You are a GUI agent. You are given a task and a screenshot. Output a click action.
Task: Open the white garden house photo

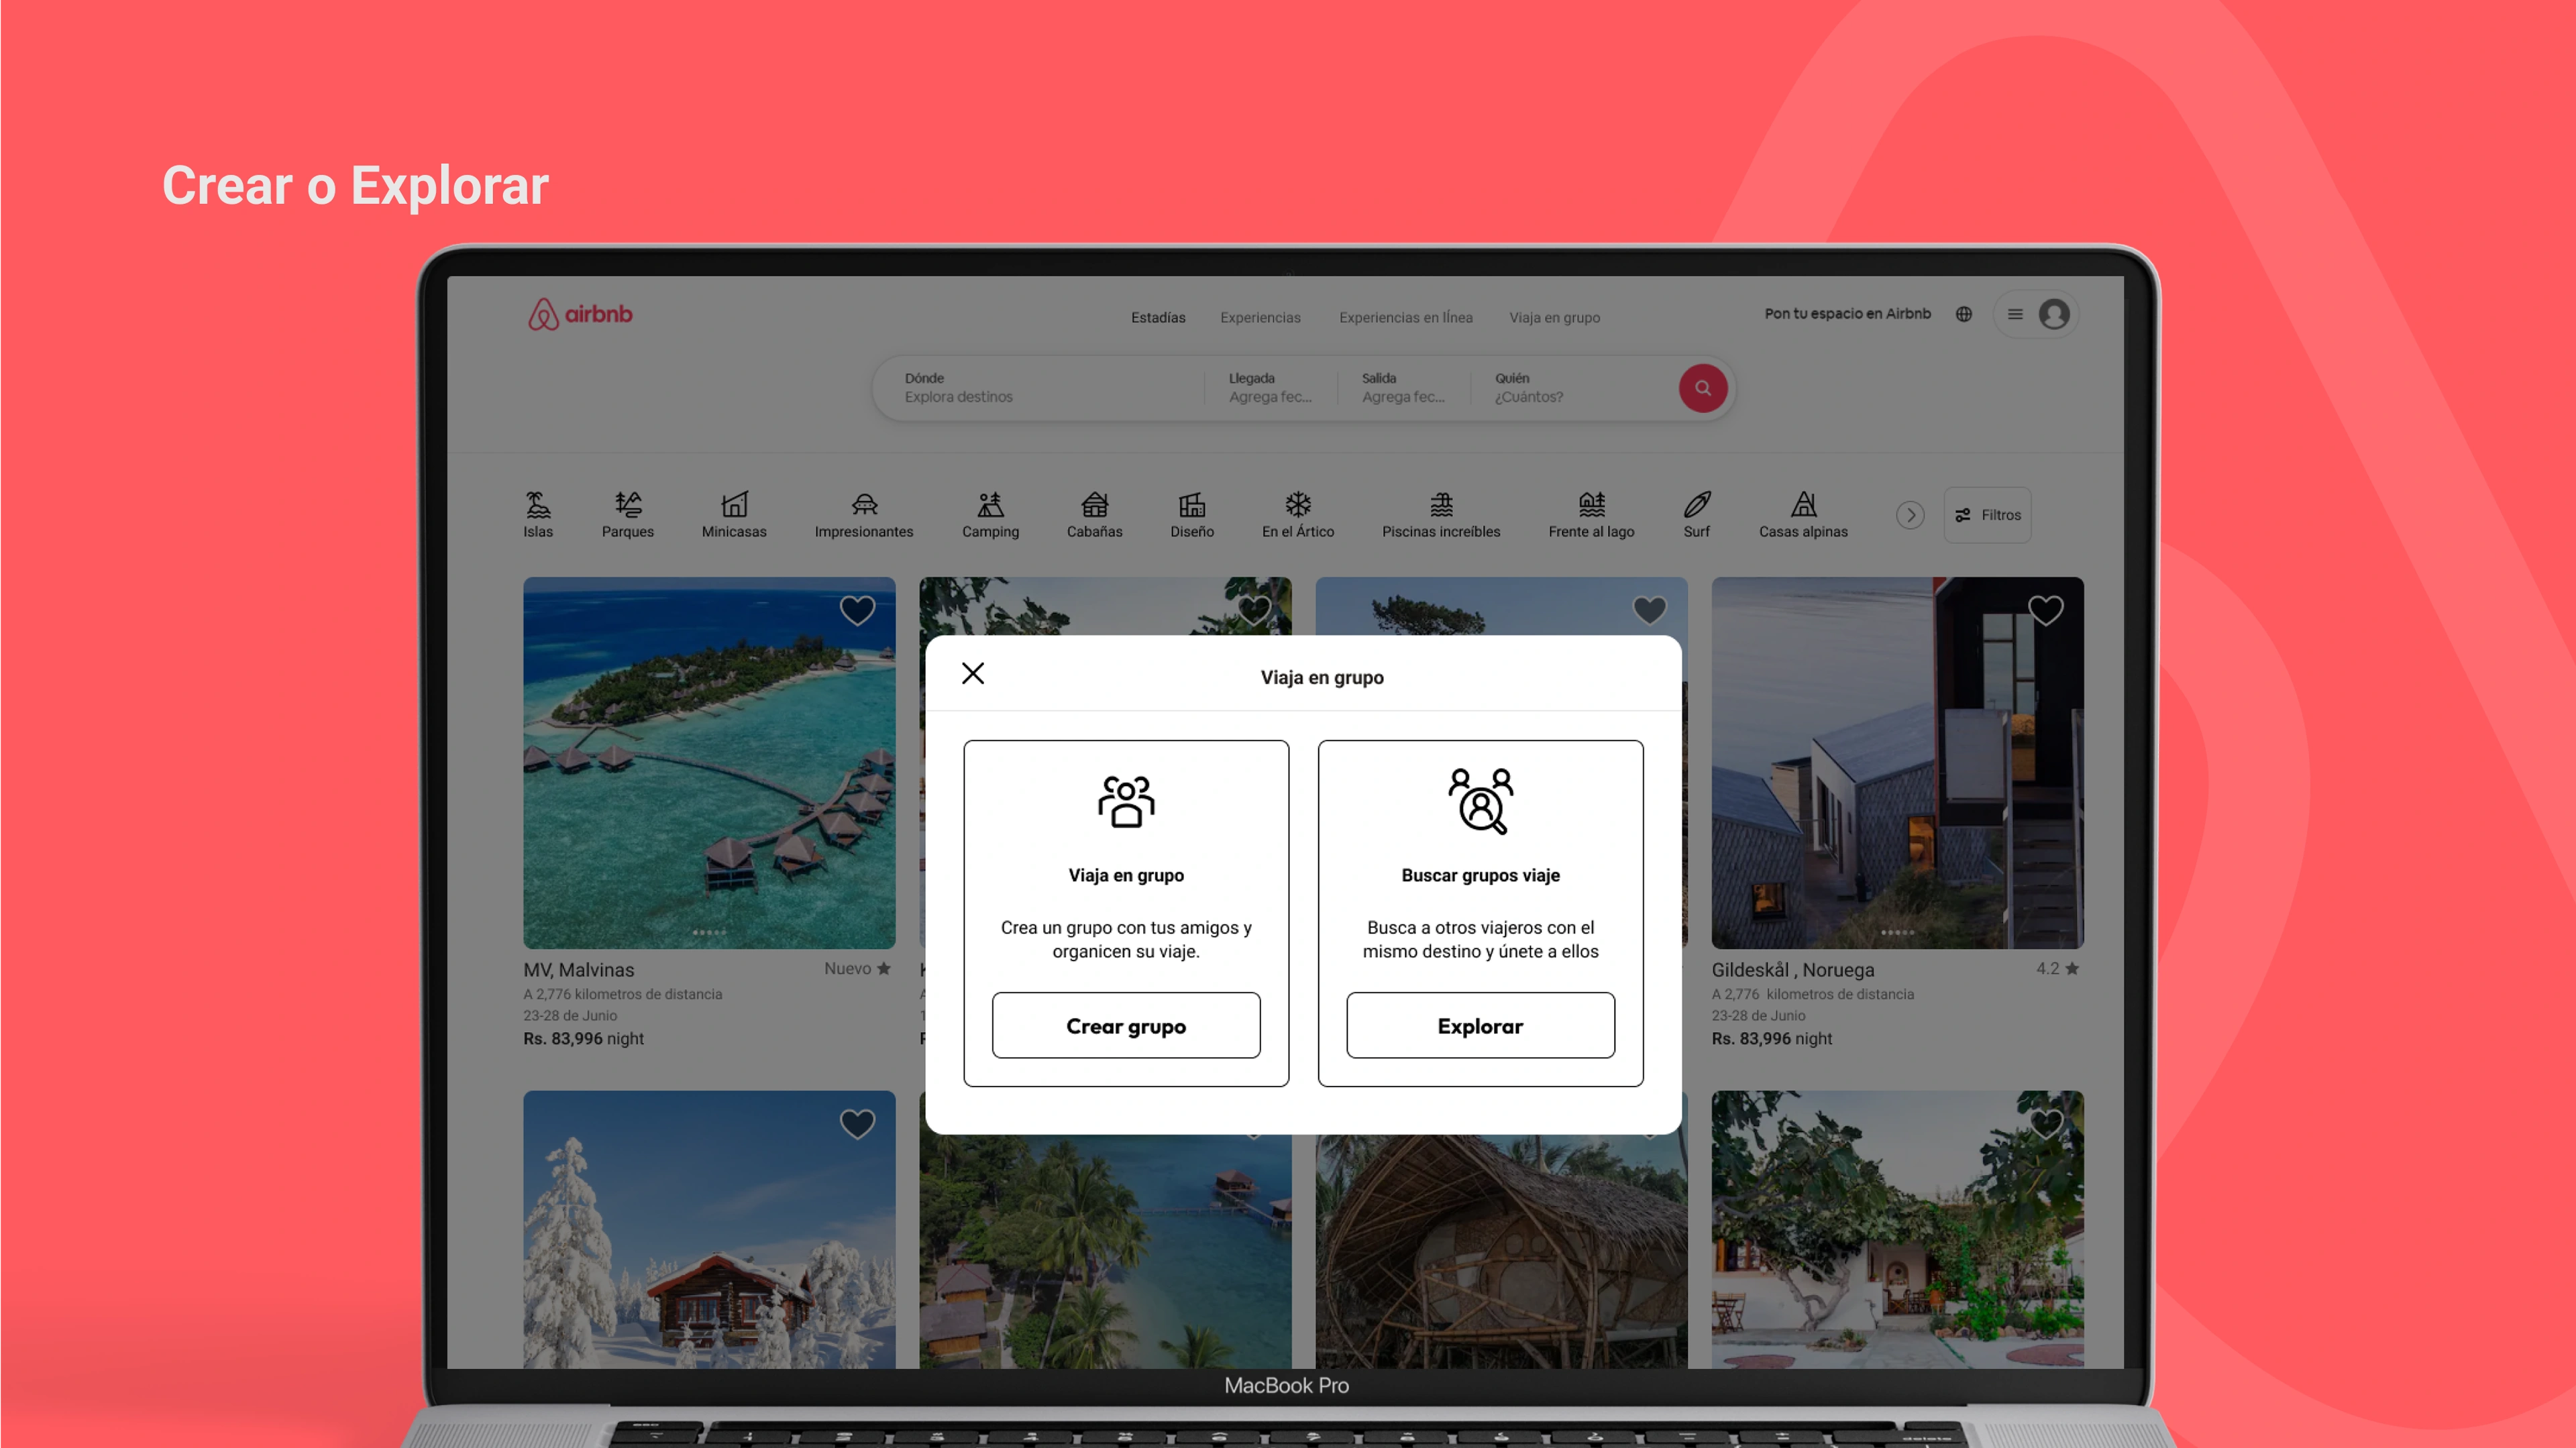[1897, 1230]
